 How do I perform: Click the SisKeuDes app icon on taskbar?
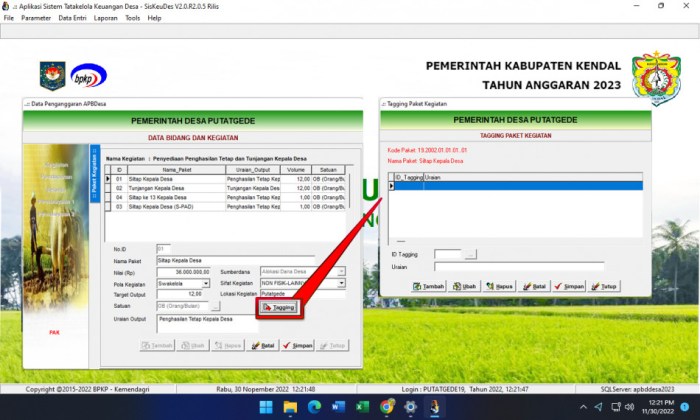[x=435, y=407]
